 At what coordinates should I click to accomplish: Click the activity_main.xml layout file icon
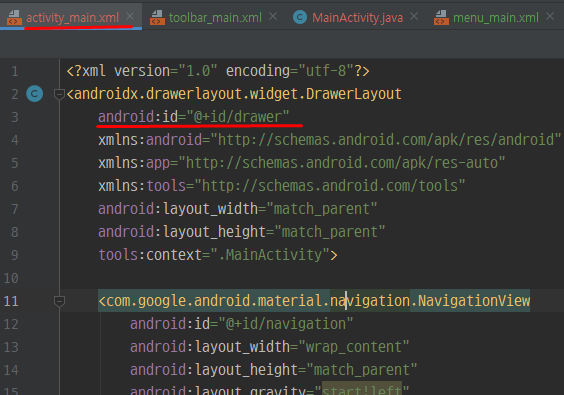point(14,18)
